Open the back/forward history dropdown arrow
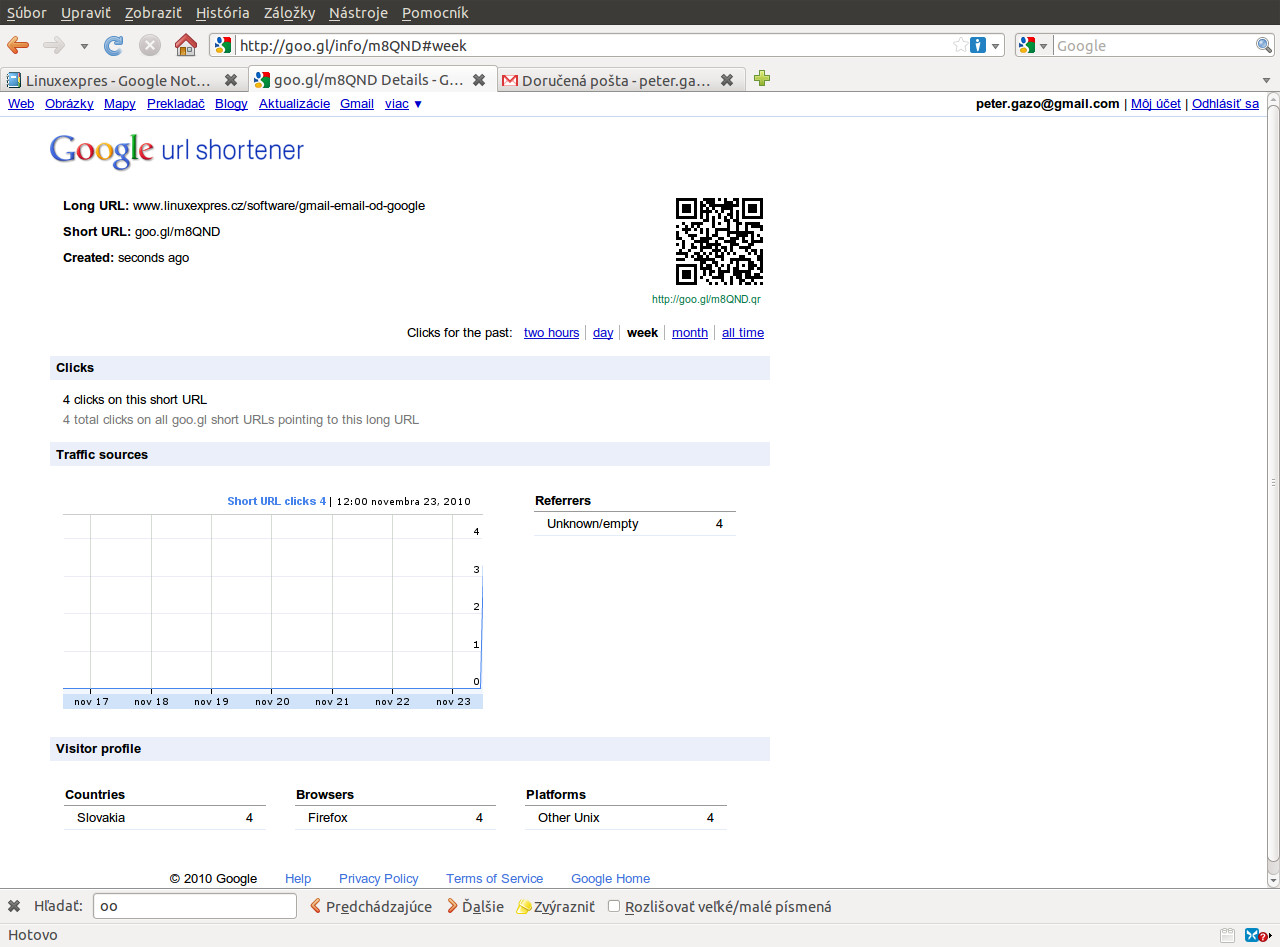This screenshot has width=1280, height=947. (84, 46)
